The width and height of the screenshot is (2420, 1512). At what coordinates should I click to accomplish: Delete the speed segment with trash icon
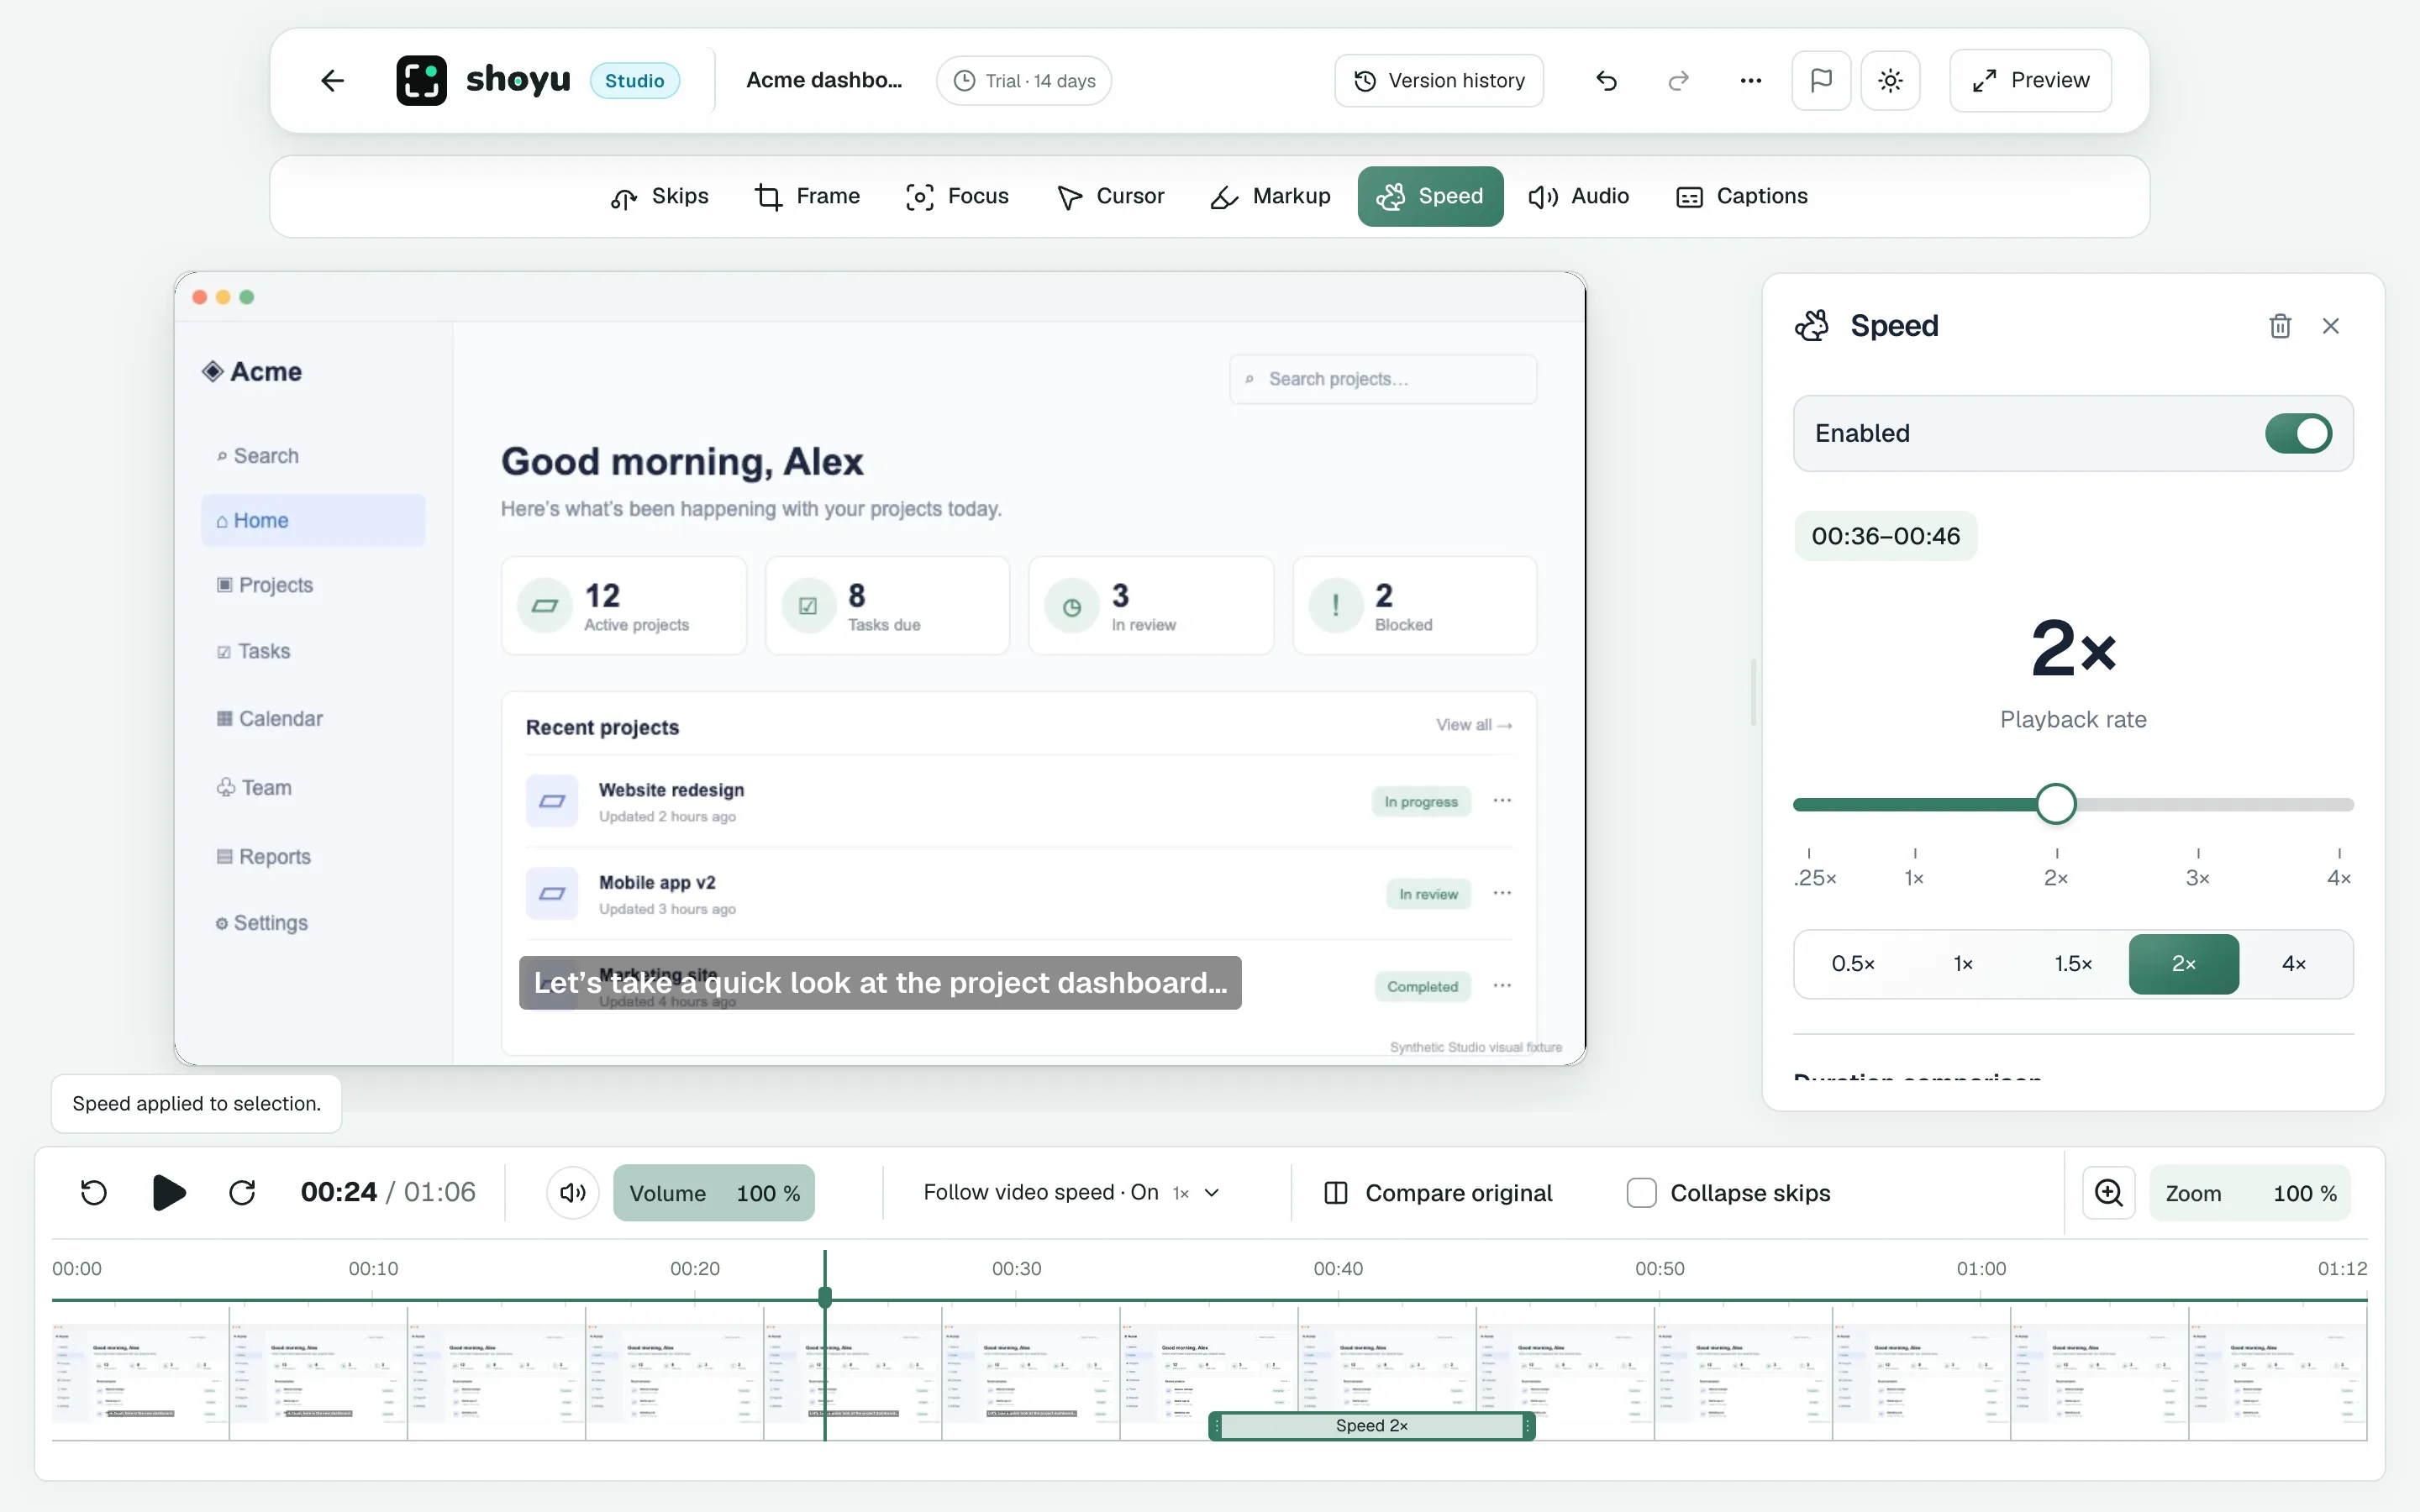pyautogui.click(x=2280, y=326)
